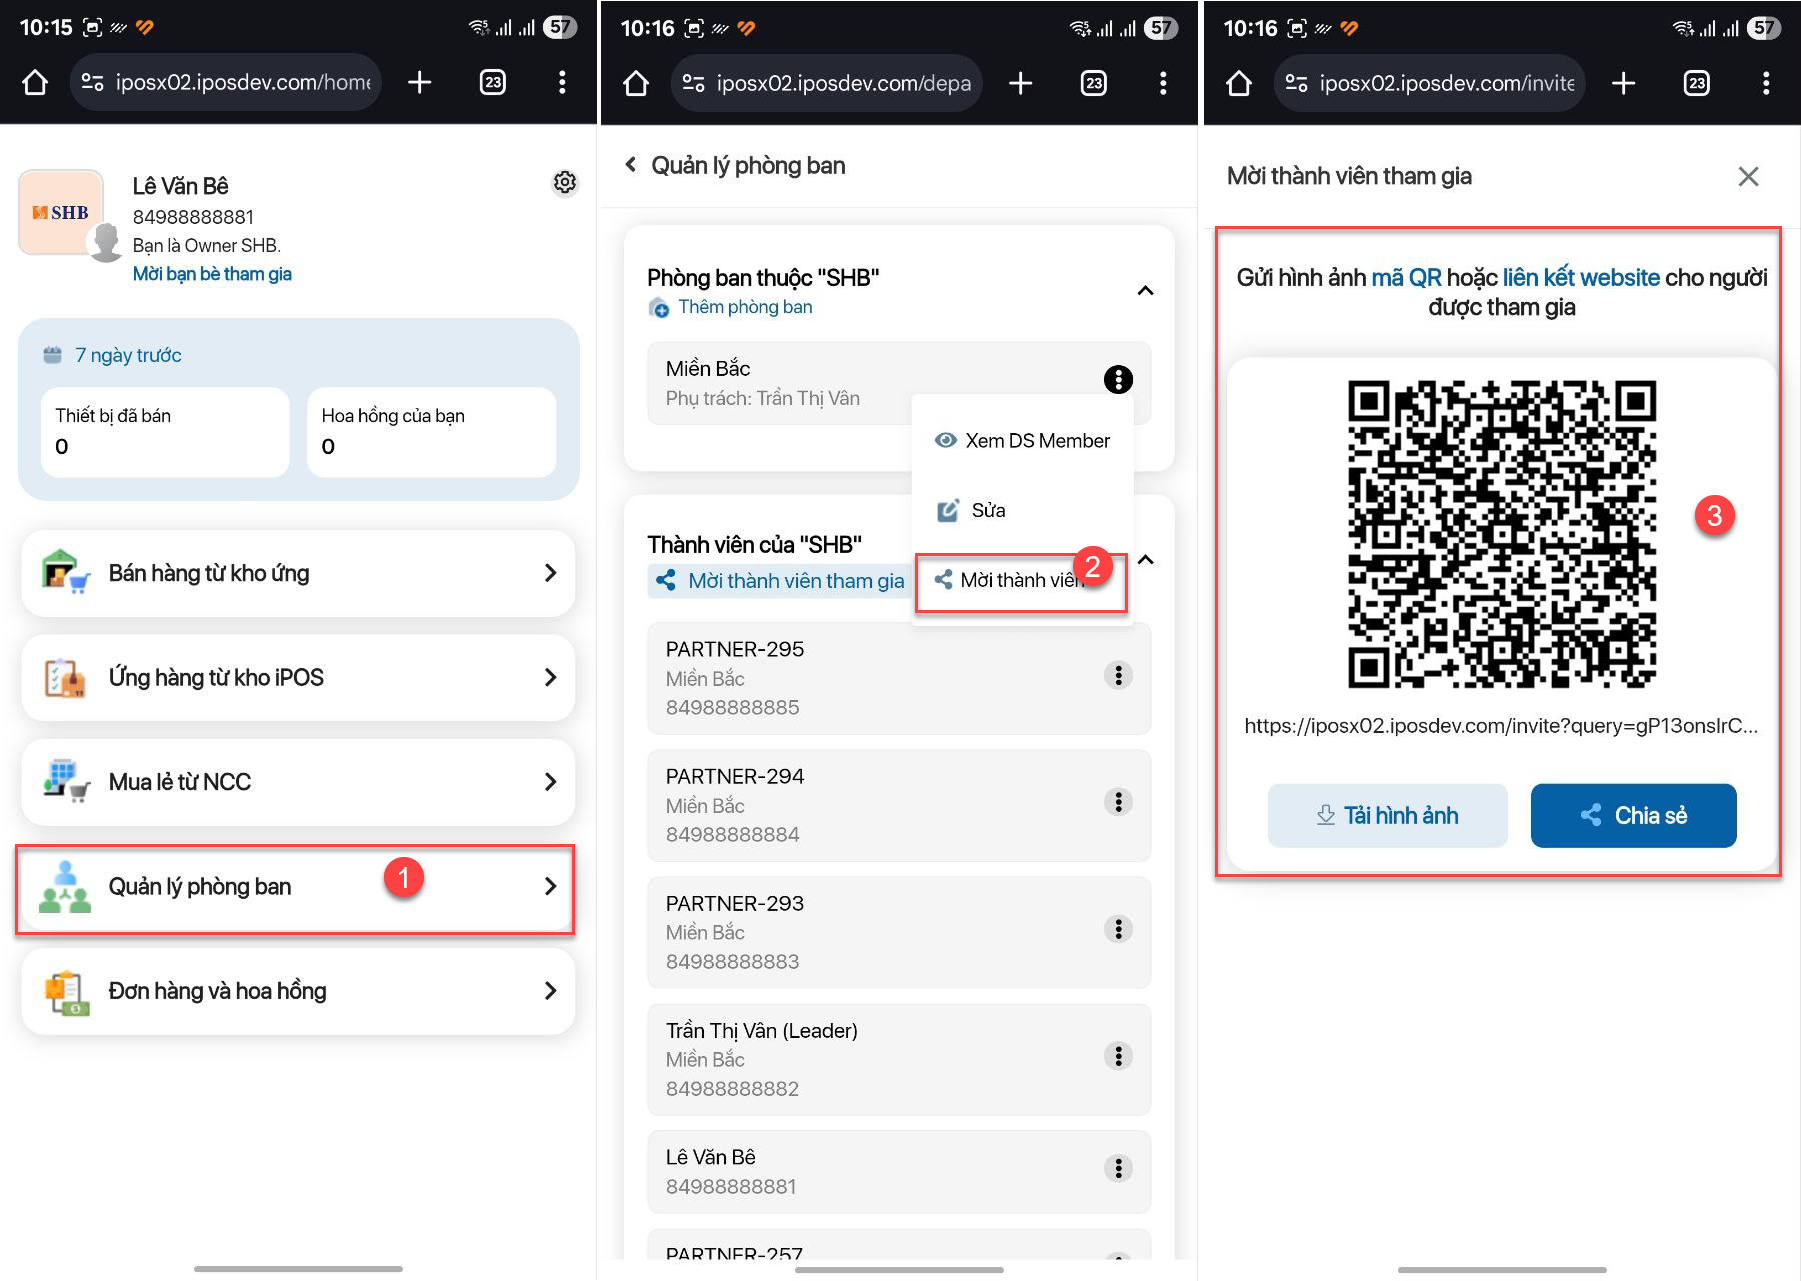Tap home icon in middle browser toolbar
The width and height of the screenshot is (1801, 1281).
(x=636, y=83)
